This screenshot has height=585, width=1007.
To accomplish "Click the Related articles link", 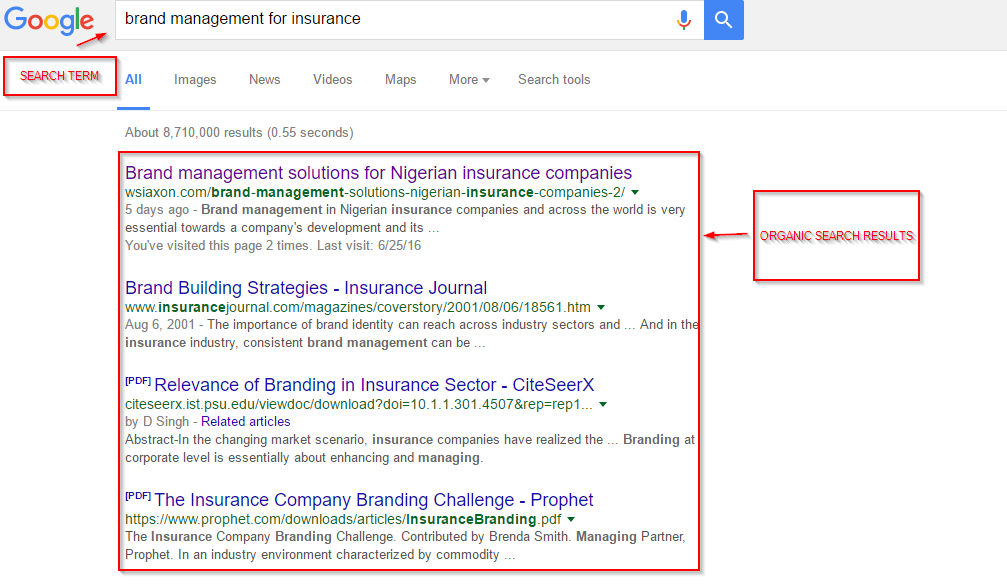I will click(246, 422).
